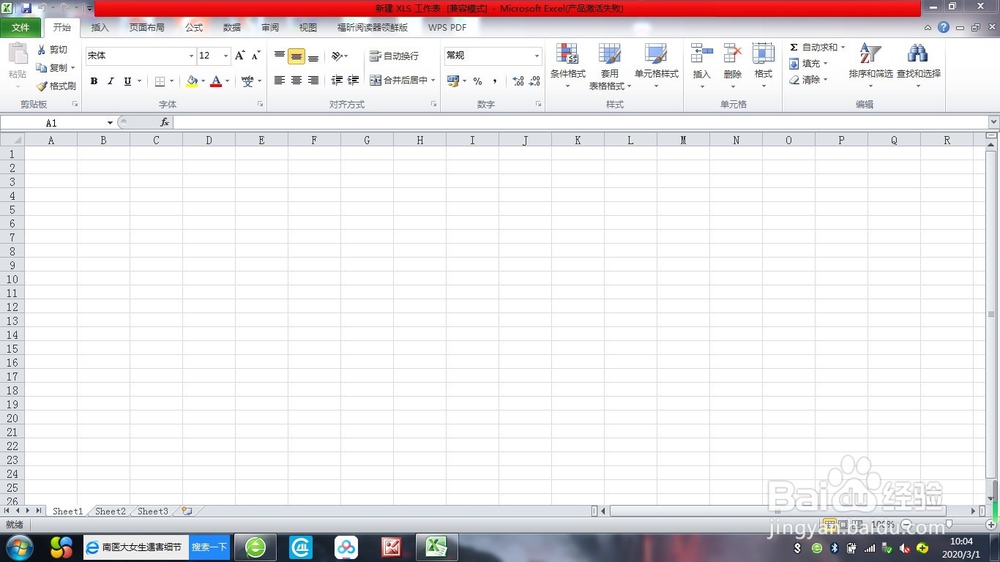Click the select-all corner box
Image resolution: width=1000 pixels, height=562 pixels.
tap(12, 140)
